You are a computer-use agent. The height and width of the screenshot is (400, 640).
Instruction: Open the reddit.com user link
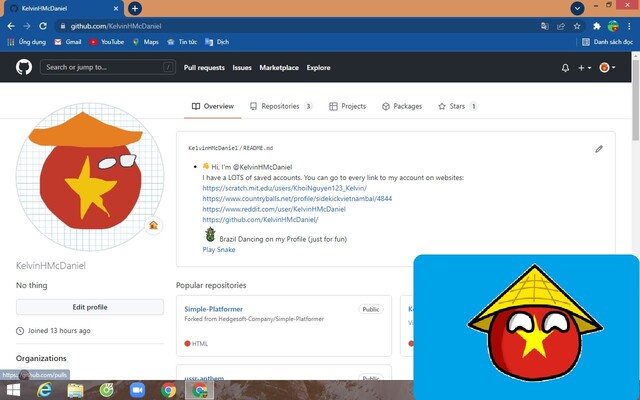coord(274,209)
